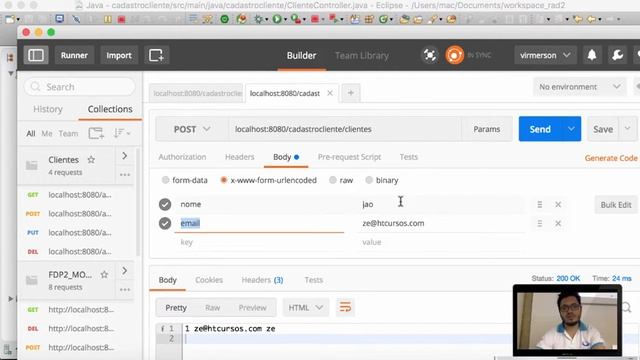Open the virmerson account dropdown
This screenshot has height=360, width=640.
(x=545, y=55)
